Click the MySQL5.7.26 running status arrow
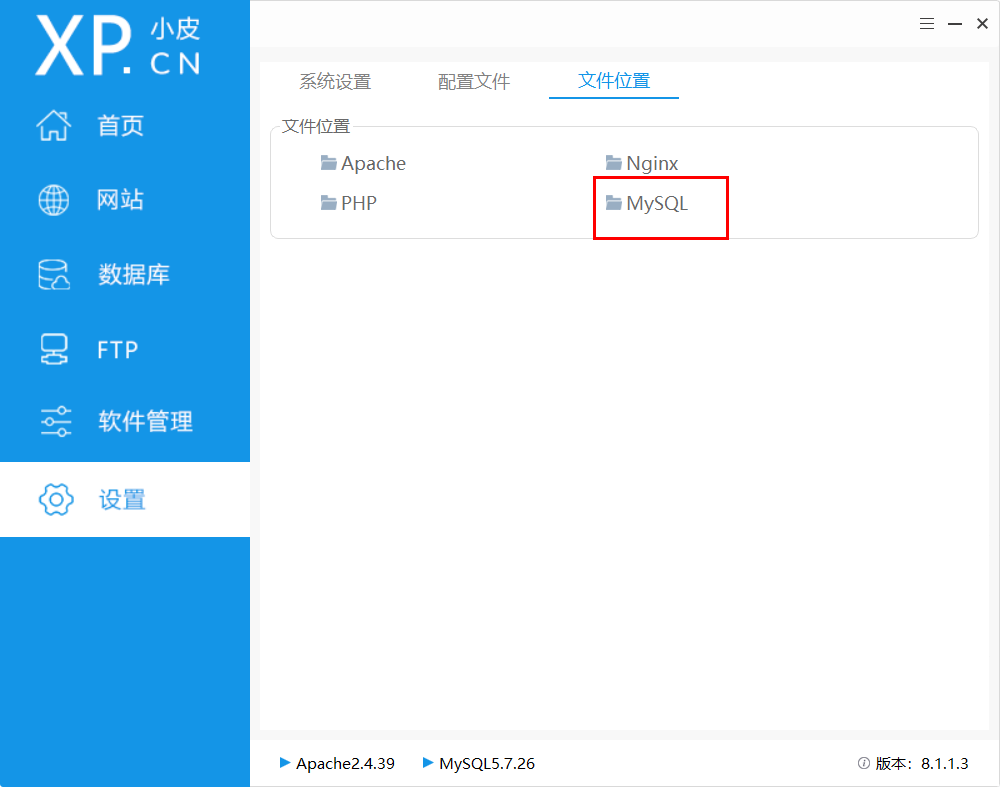 pos(428,763)
